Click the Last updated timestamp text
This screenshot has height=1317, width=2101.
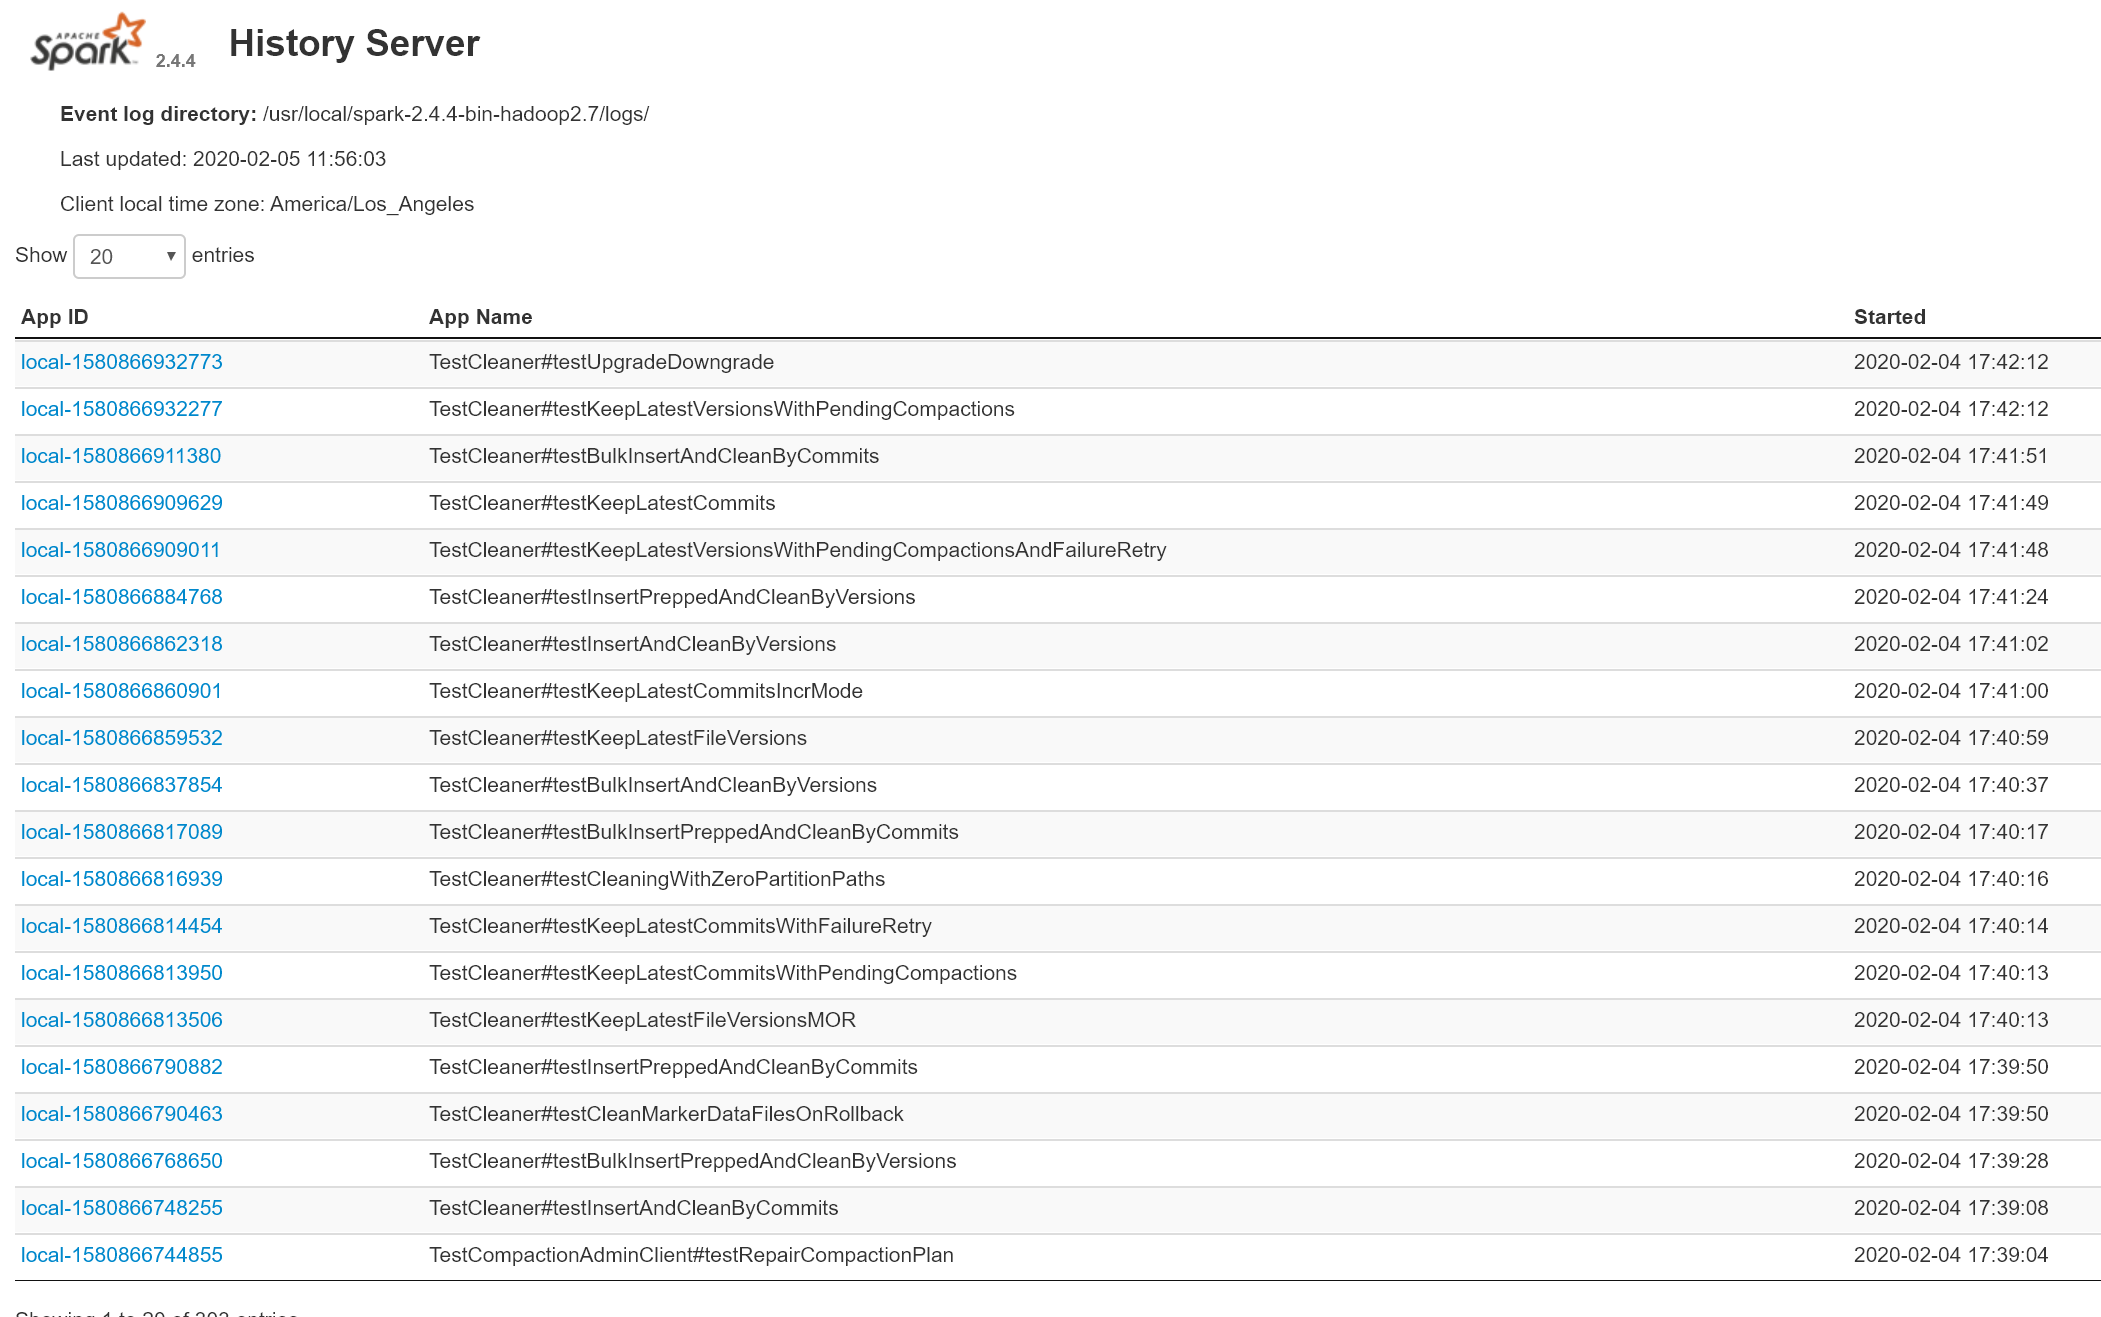[x=223, y=159]
